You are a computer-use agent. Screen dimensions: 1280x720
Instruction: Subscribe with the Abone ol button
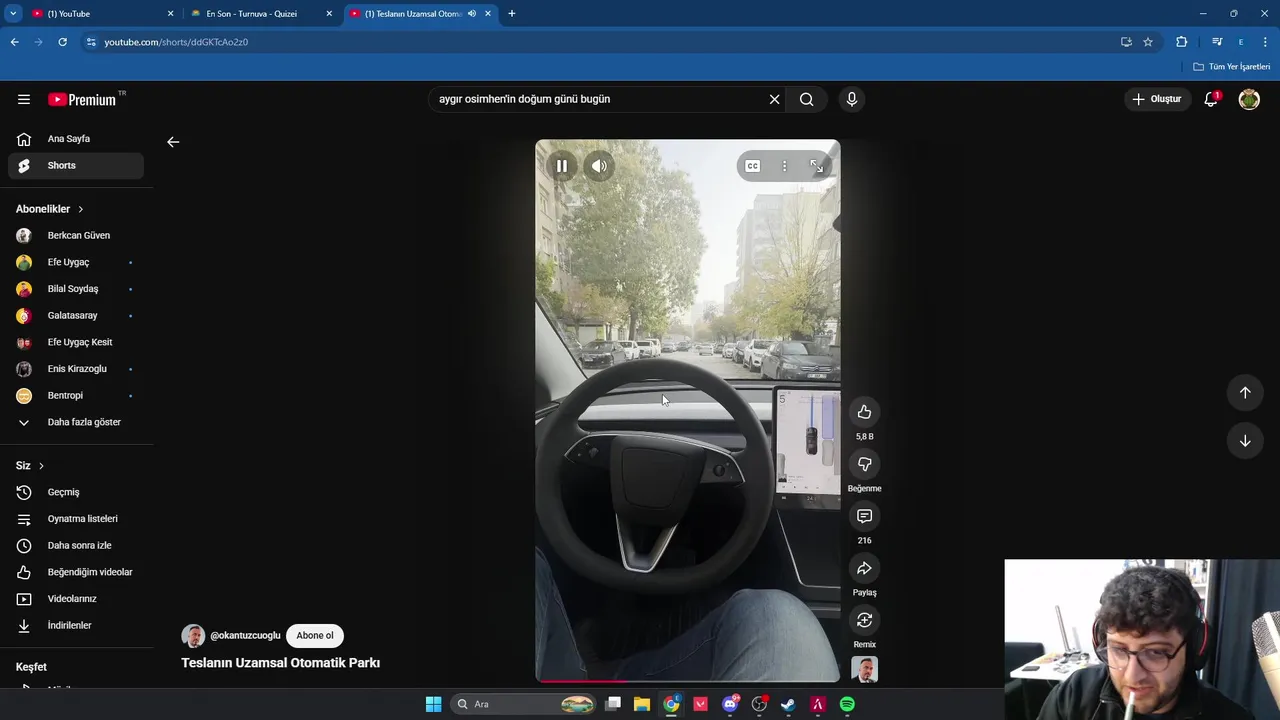click(315, 635)
